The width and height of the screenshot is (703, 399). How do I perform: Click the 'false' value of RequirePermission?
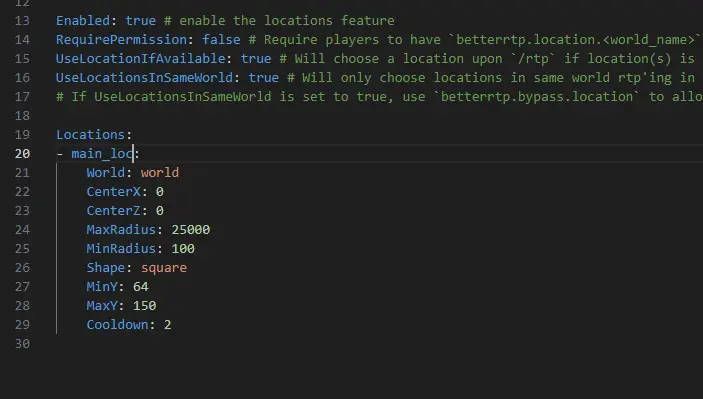click(221, 39)
